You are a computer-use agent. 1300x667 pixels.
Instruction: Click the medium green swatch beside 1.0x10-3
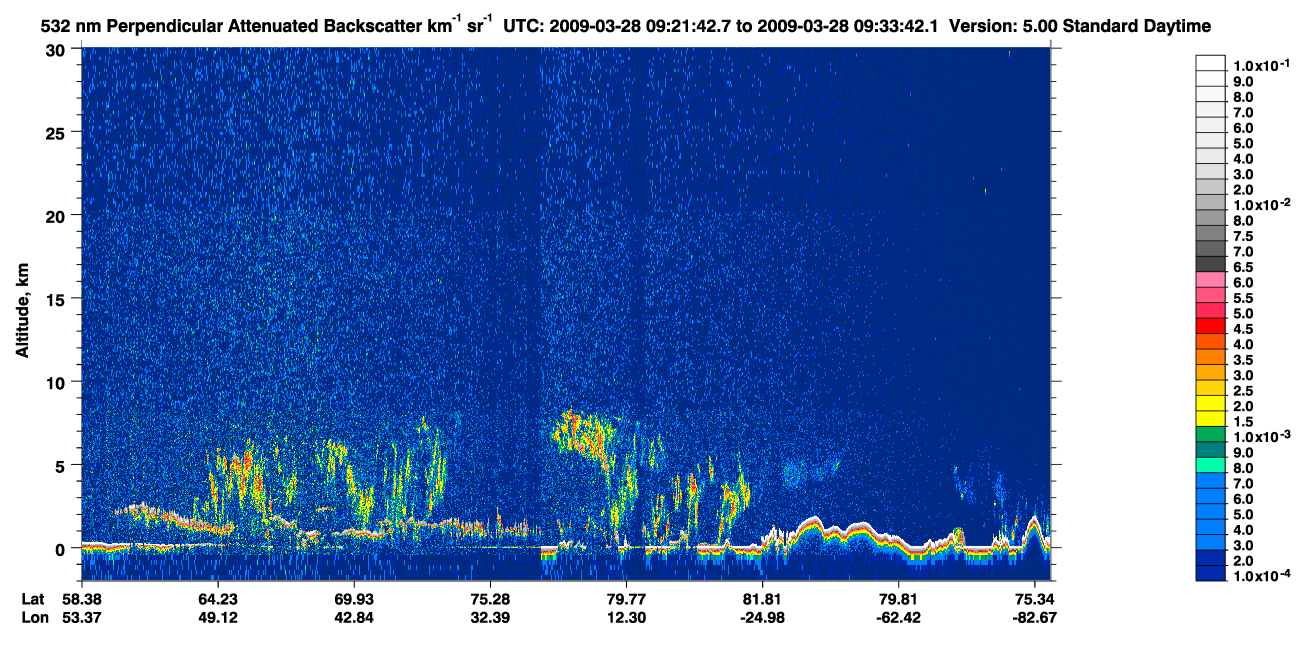[x=1211, y=435]
